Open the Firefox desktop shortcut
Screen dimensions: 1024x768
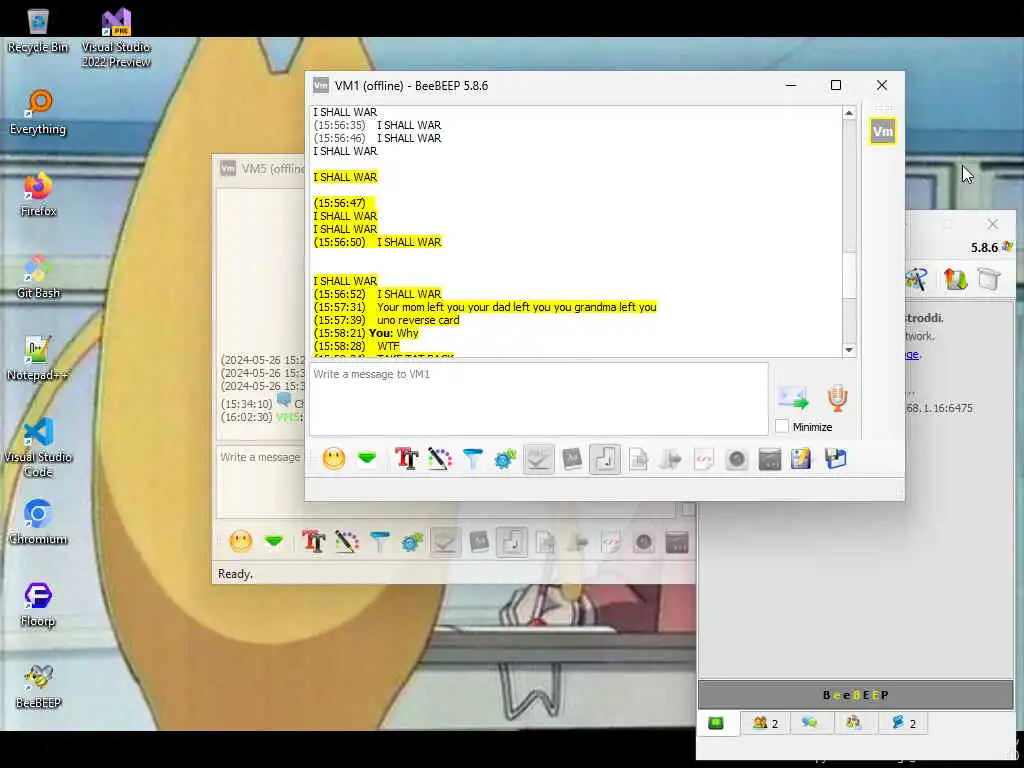38,194
